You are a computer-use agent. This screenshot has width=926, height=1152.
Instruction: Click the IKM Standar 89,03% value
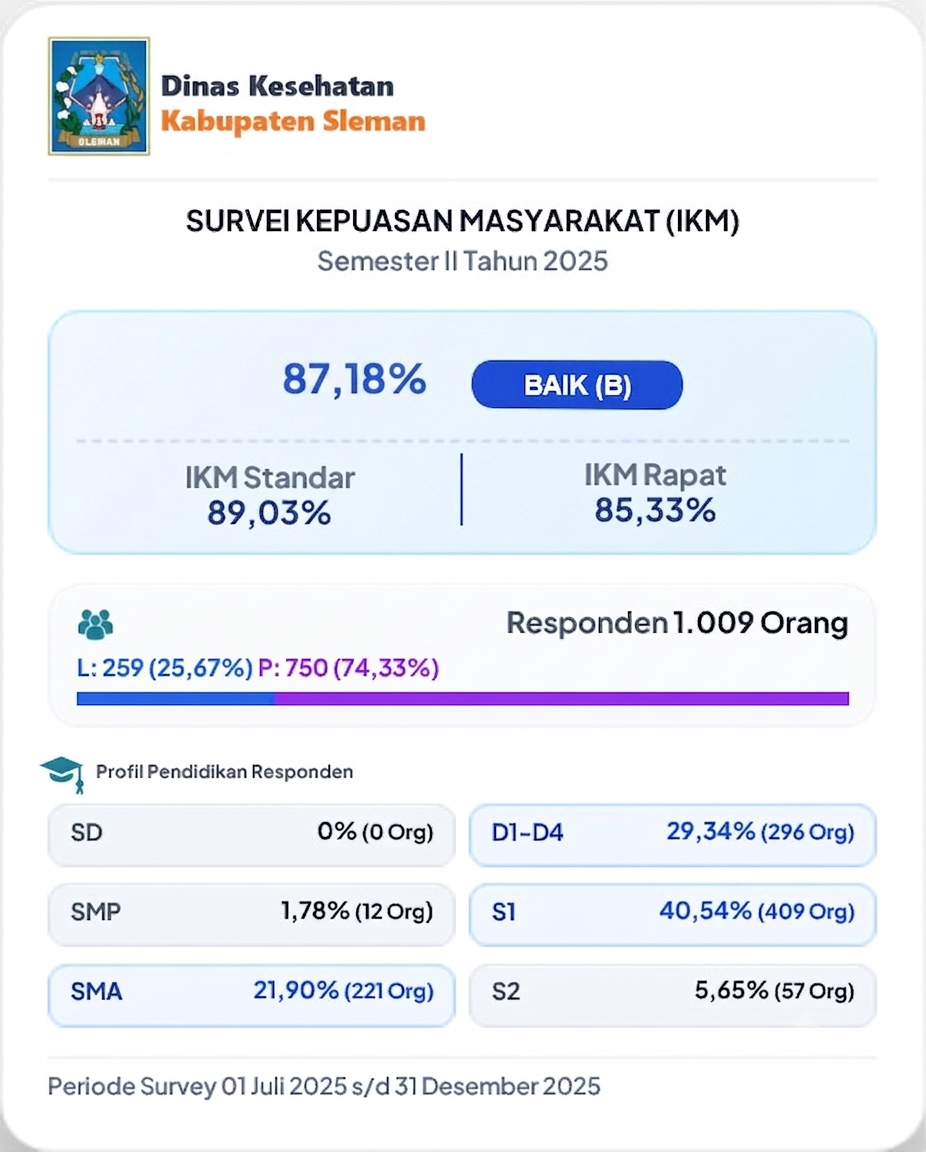pos(269,513)
